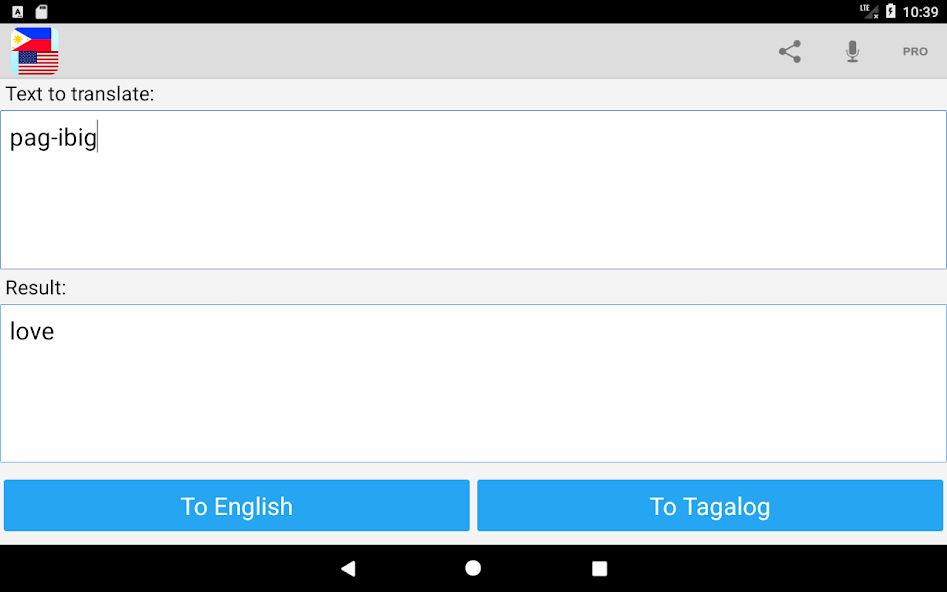Translate text with To English button
This screenshot has height=592, width=947.
(237, 506)
